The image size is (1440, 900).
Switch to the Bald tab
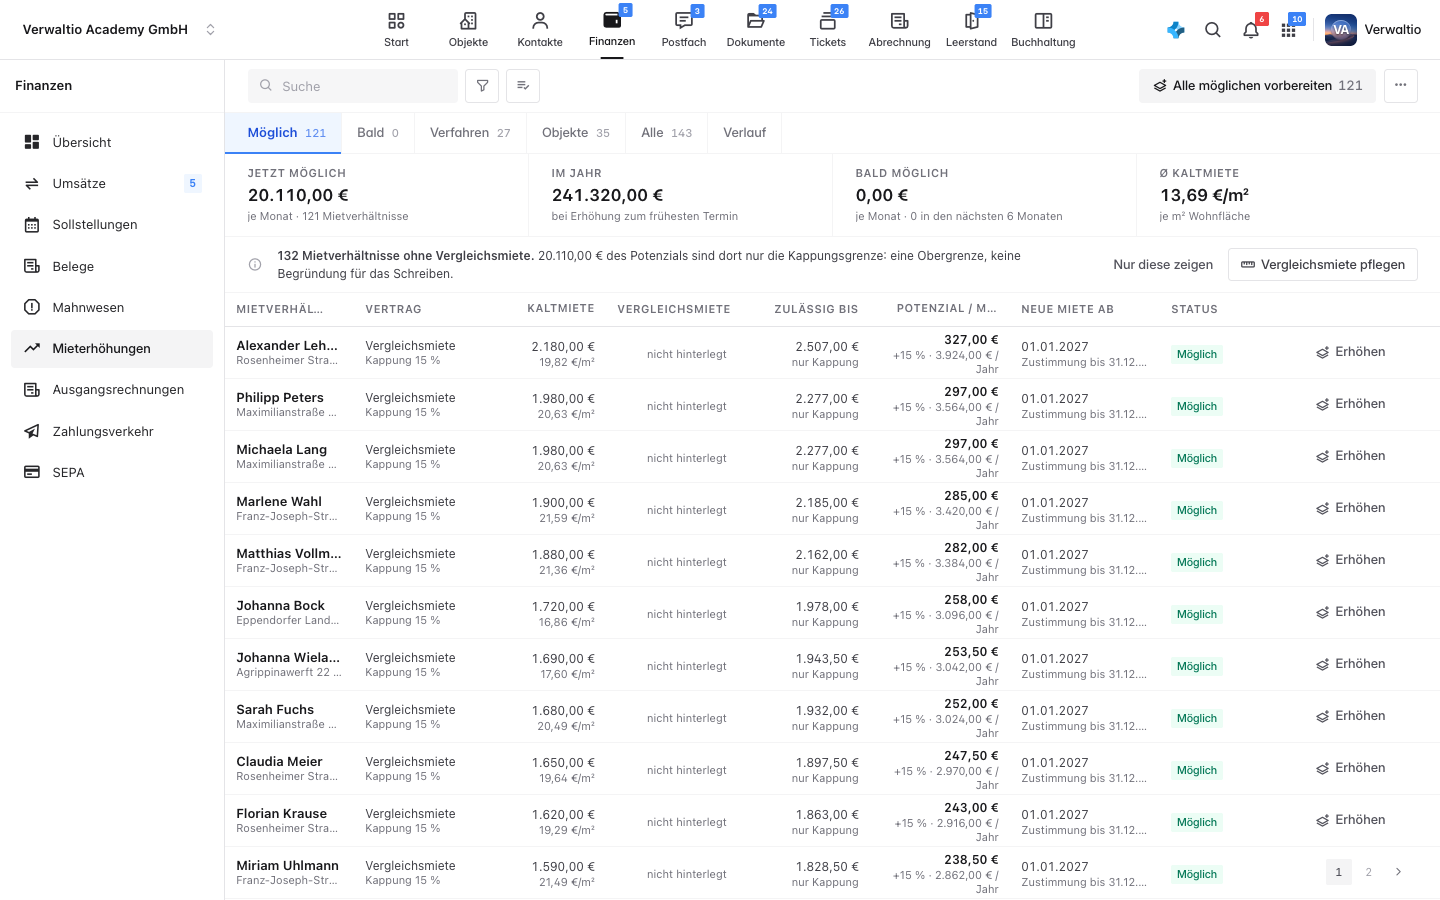tap(378, 133)
